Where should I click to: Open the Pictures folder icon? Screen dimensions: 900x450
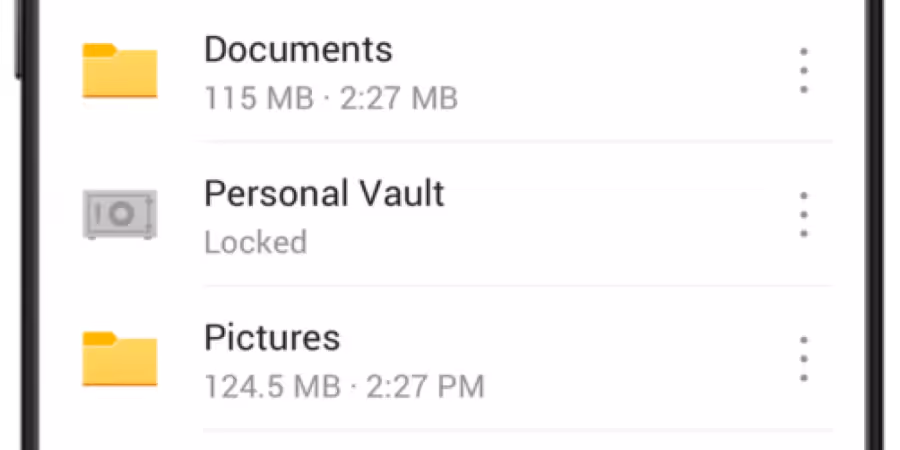click(120, 359)
